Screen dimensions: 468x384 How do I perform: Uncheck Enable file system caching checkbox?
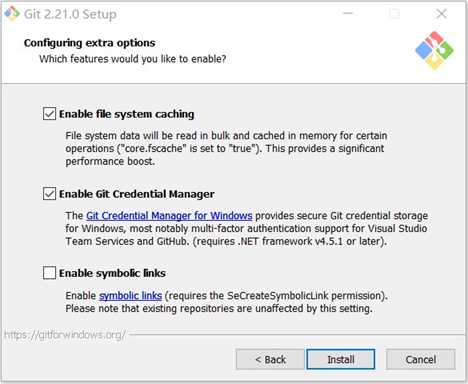point(49,114)
